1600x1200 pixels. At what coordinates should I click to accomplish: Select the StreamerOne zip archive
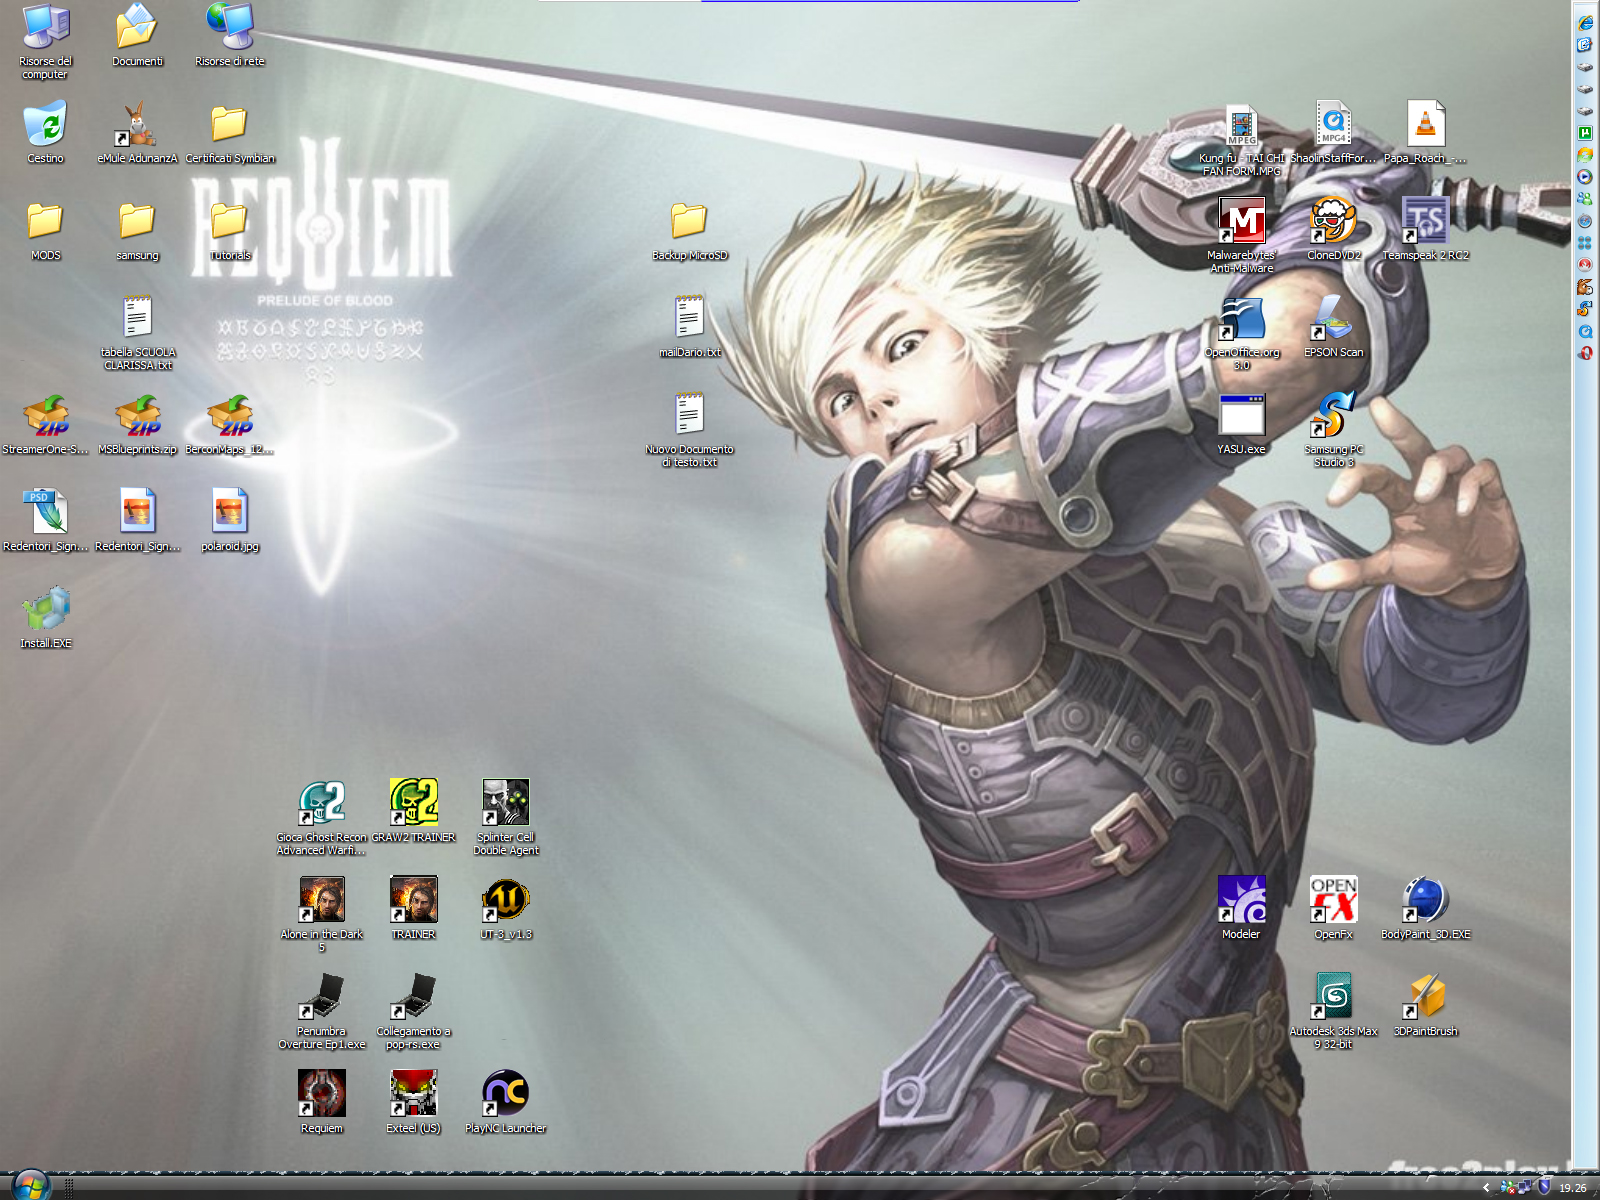click(x=45, y=425)
